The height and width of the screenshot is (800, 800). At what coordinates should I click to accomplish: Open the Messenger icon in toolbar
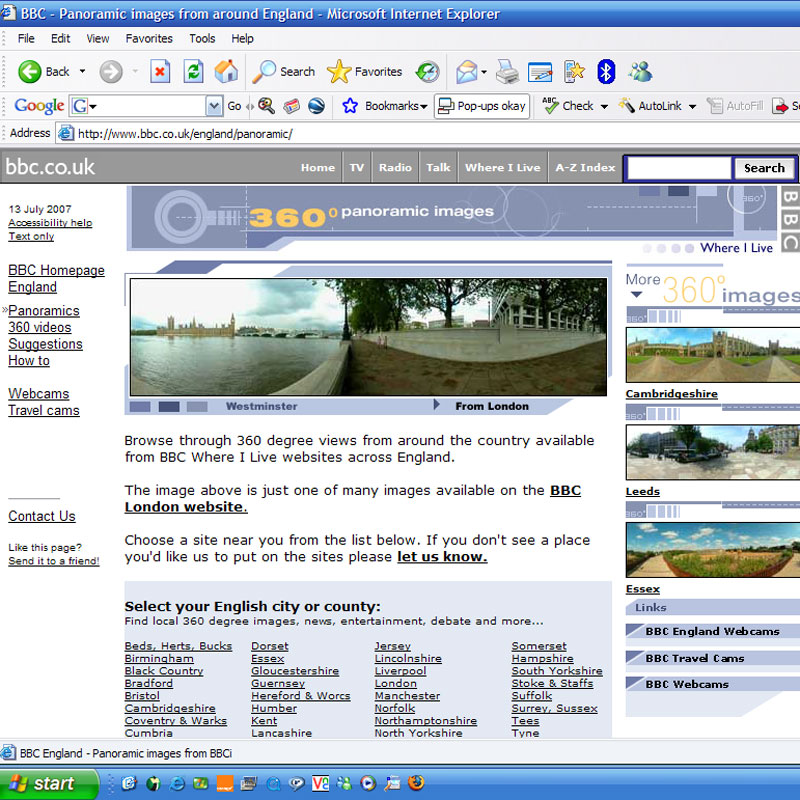coord(640,72)
